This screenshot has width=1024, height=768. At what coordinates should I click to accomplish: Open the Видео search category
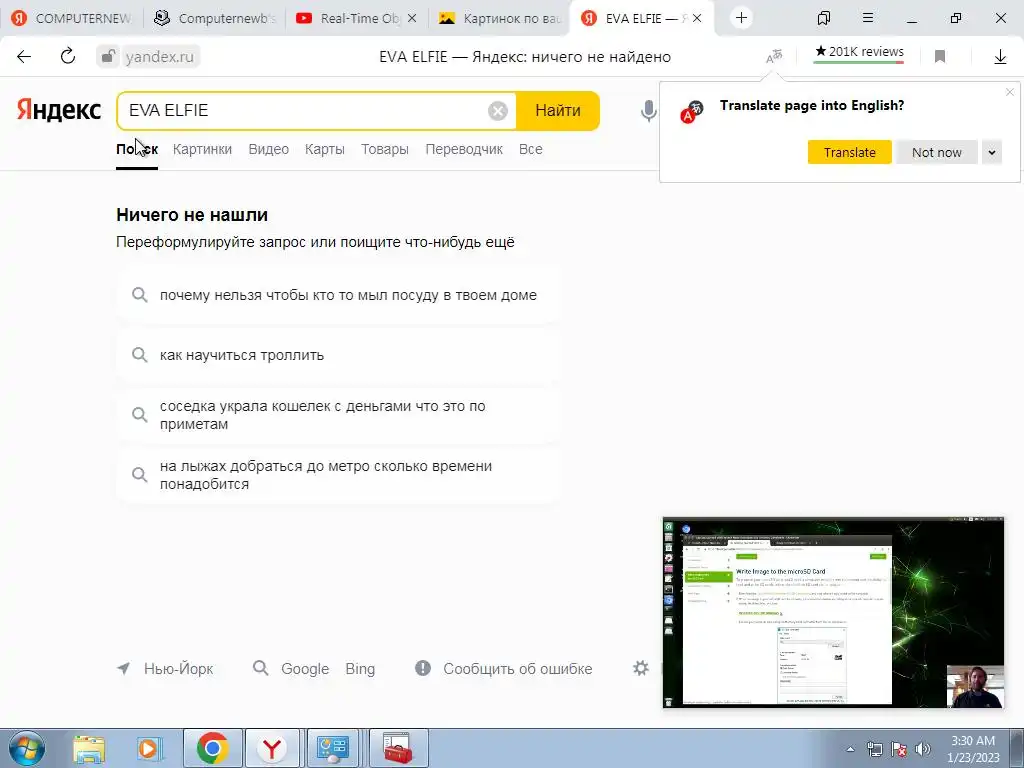[x=268, y=149]
